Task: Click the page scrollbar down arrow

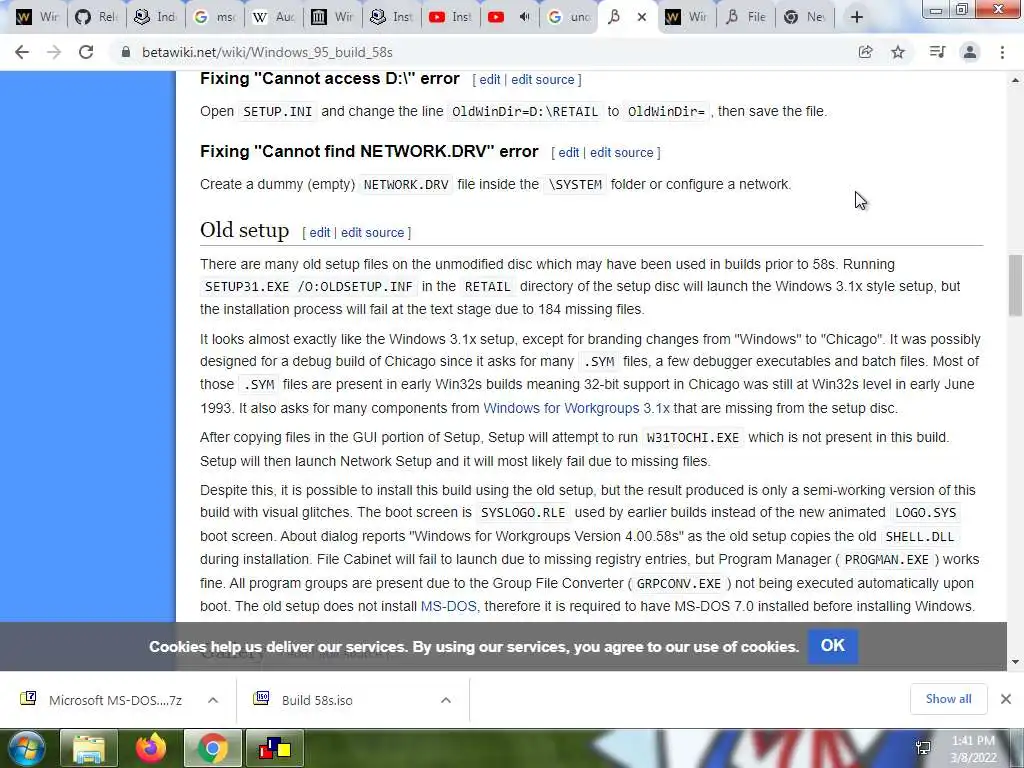Action: point(1015,662)
